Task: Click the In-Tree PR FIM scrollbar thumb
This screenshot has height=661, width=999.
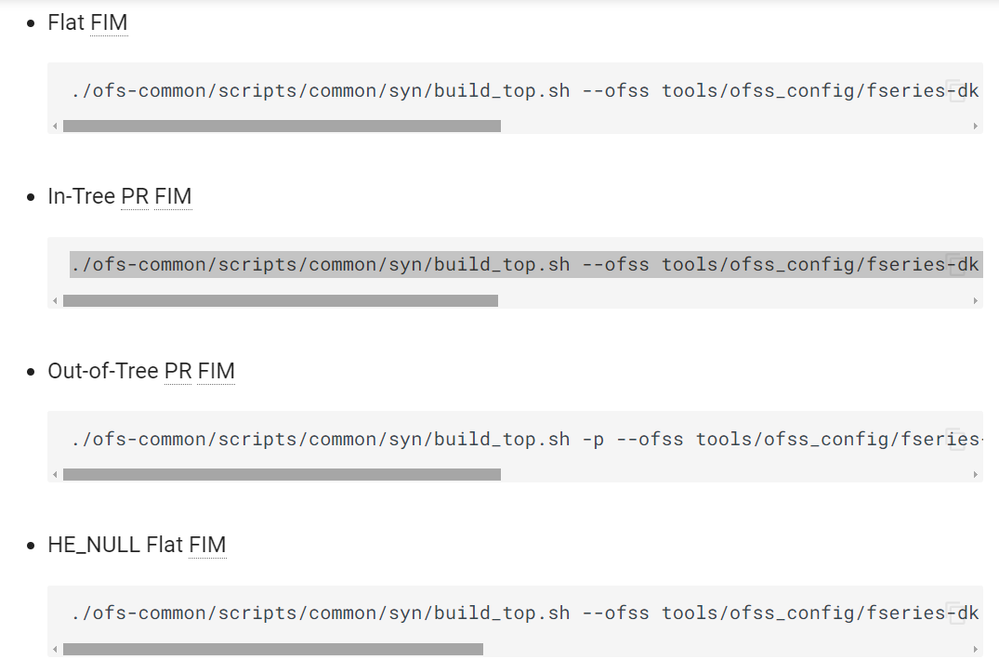Action: [280, 301]
